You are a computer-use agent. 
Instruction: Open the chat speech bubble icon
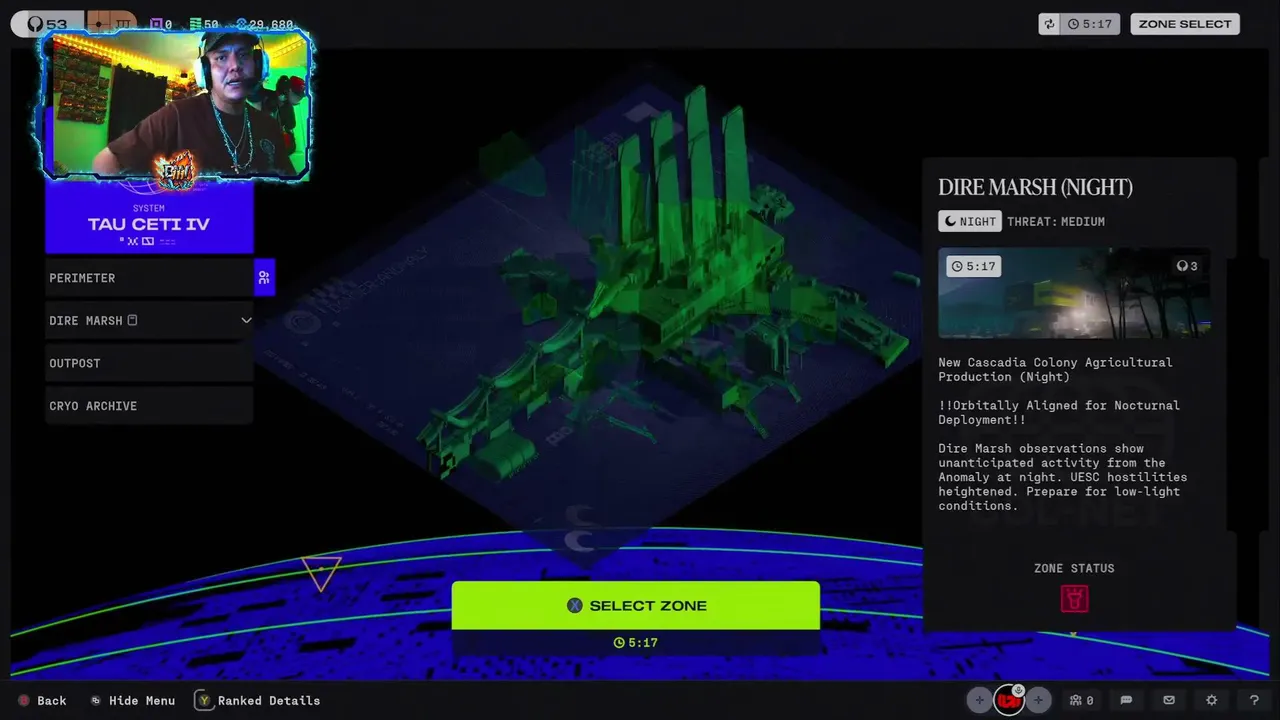click(x=1126, y=701)
